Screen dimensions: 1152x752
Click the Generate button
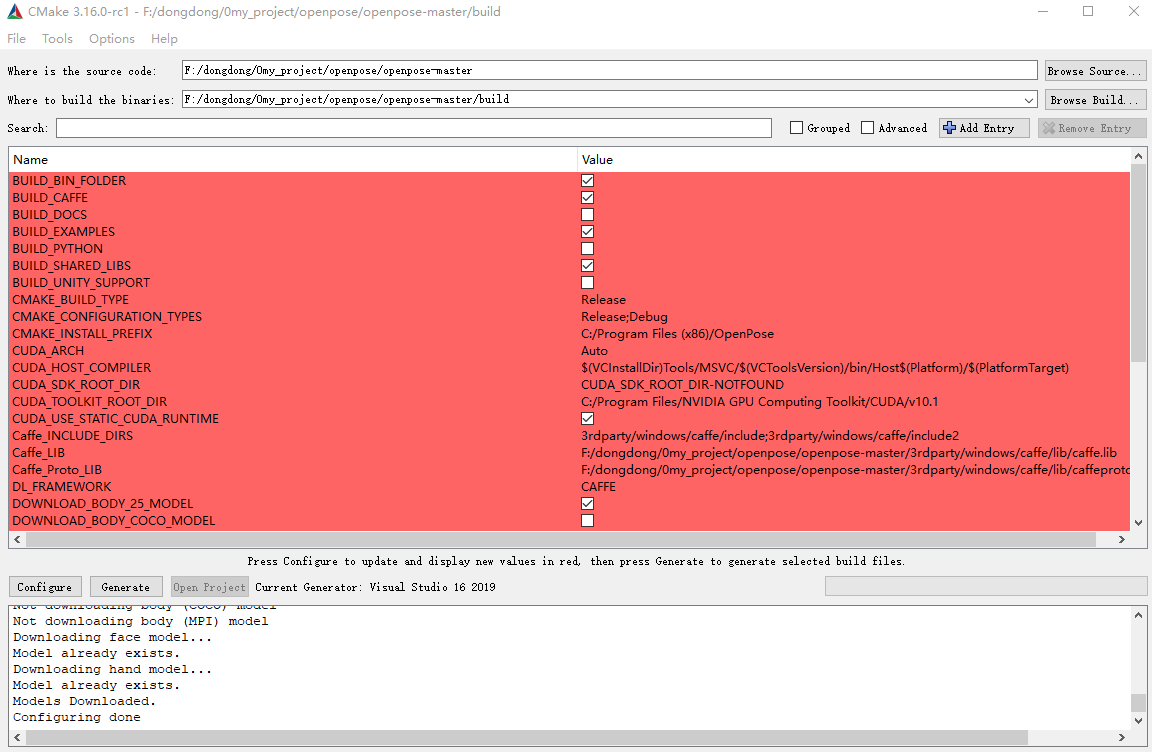click(126, 587)
